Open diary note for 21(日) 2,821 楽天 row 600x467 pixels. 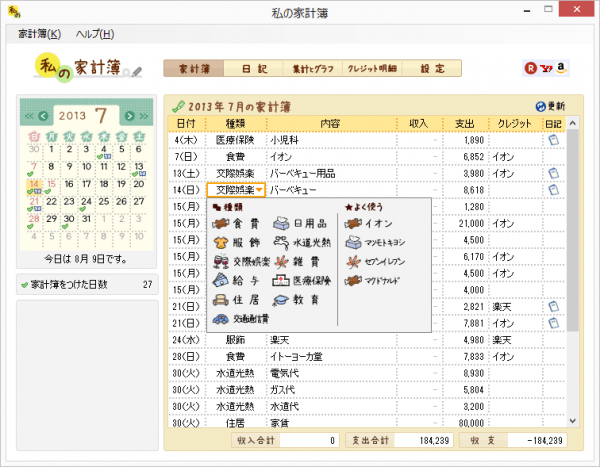pyautogui.click(x=553, y=307)
